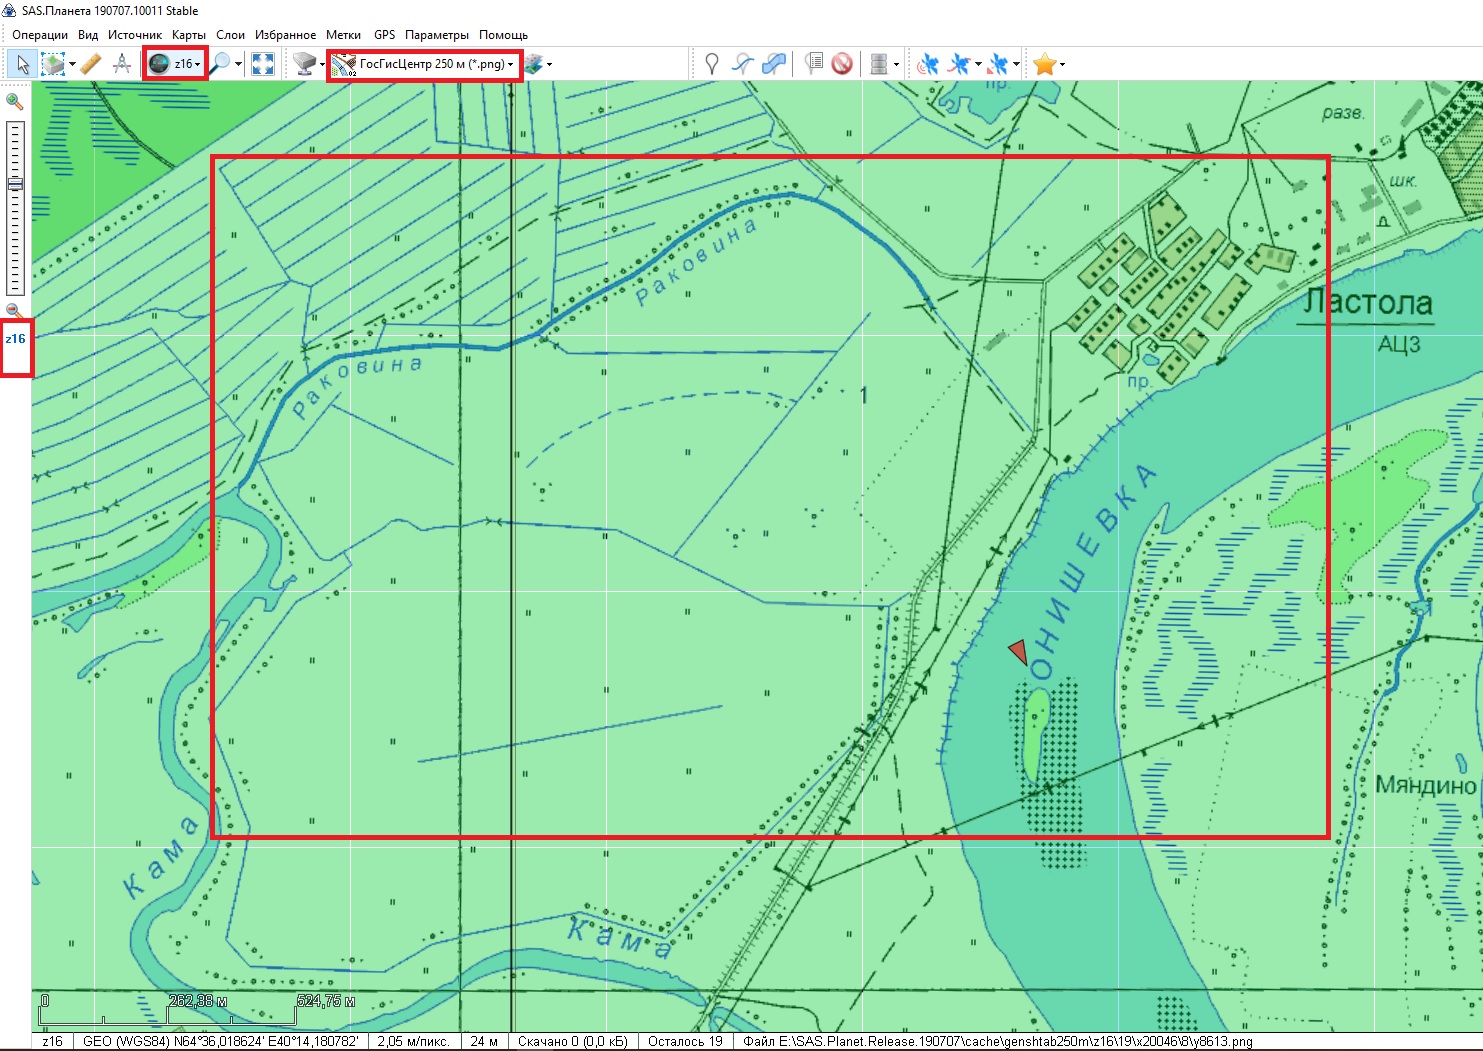Open the placemark manager list
The image size is (1483, 1051).
click(814, 64)
